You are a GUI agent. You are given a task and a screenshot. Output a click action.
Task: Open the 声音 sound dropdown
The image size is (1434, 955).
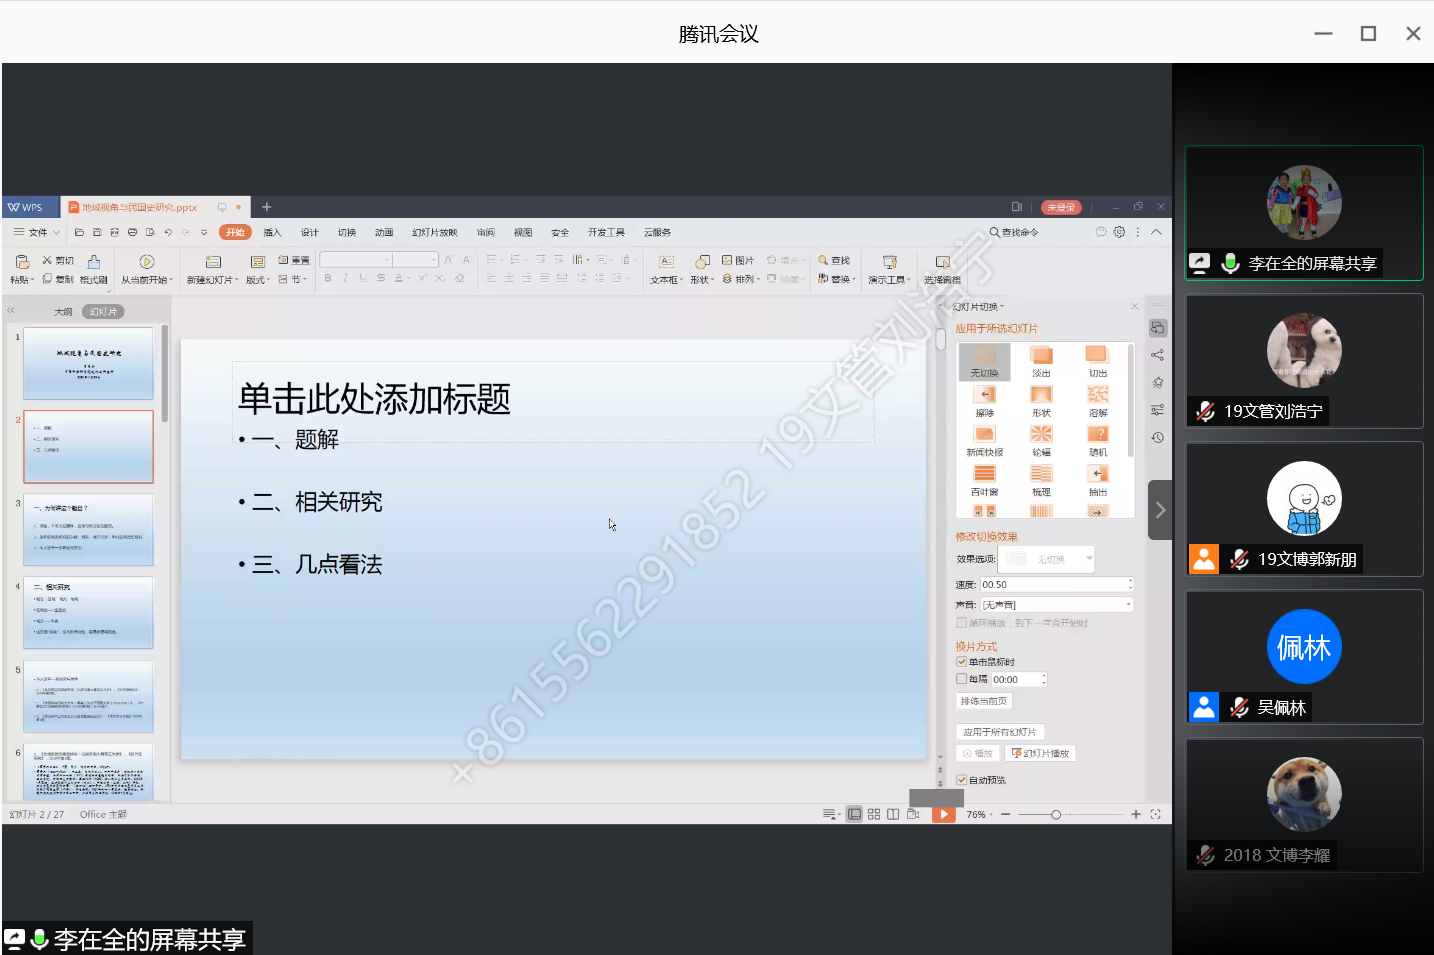coord(1129,605)
